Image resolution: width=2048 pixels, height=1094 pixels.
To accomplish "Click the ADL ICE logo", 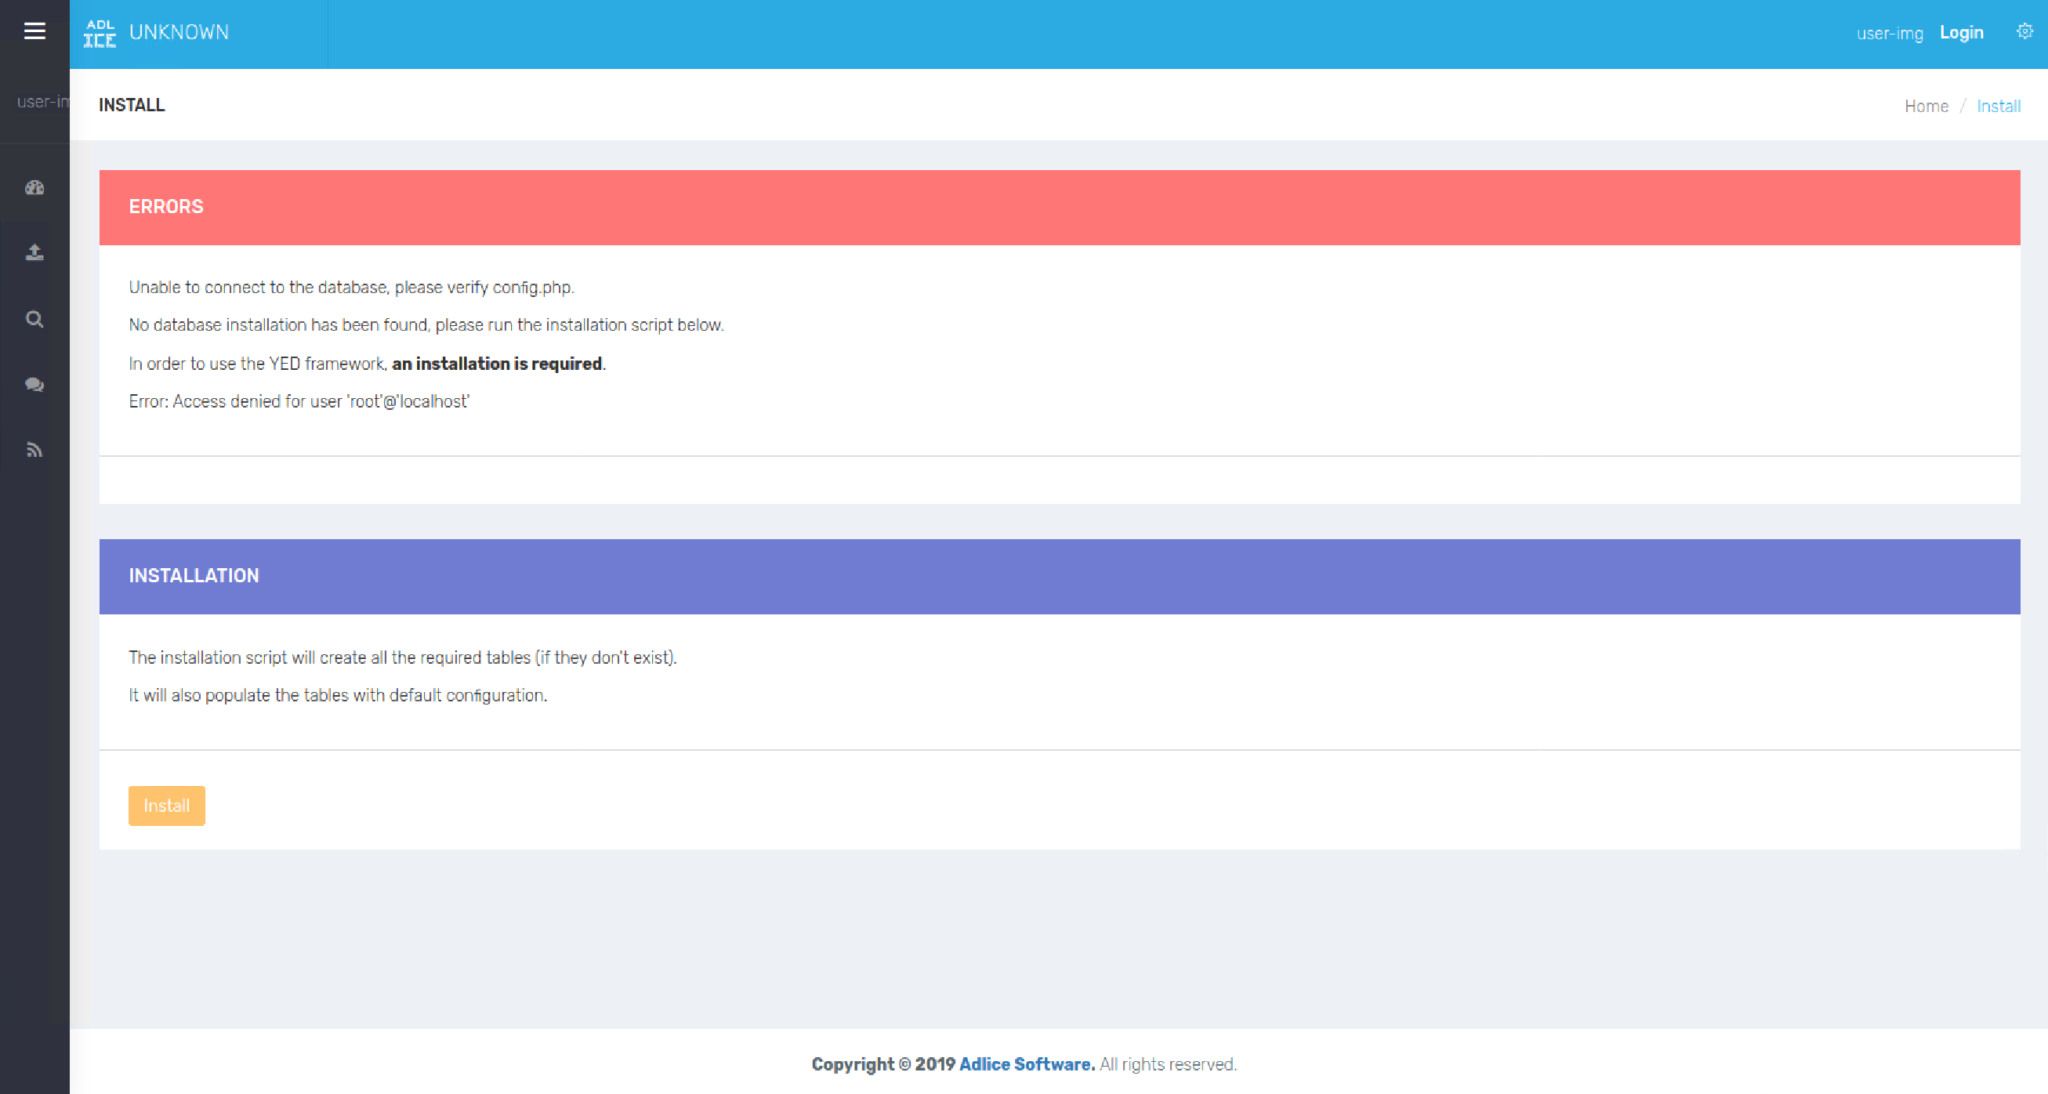I will click(x=99, y=33).
